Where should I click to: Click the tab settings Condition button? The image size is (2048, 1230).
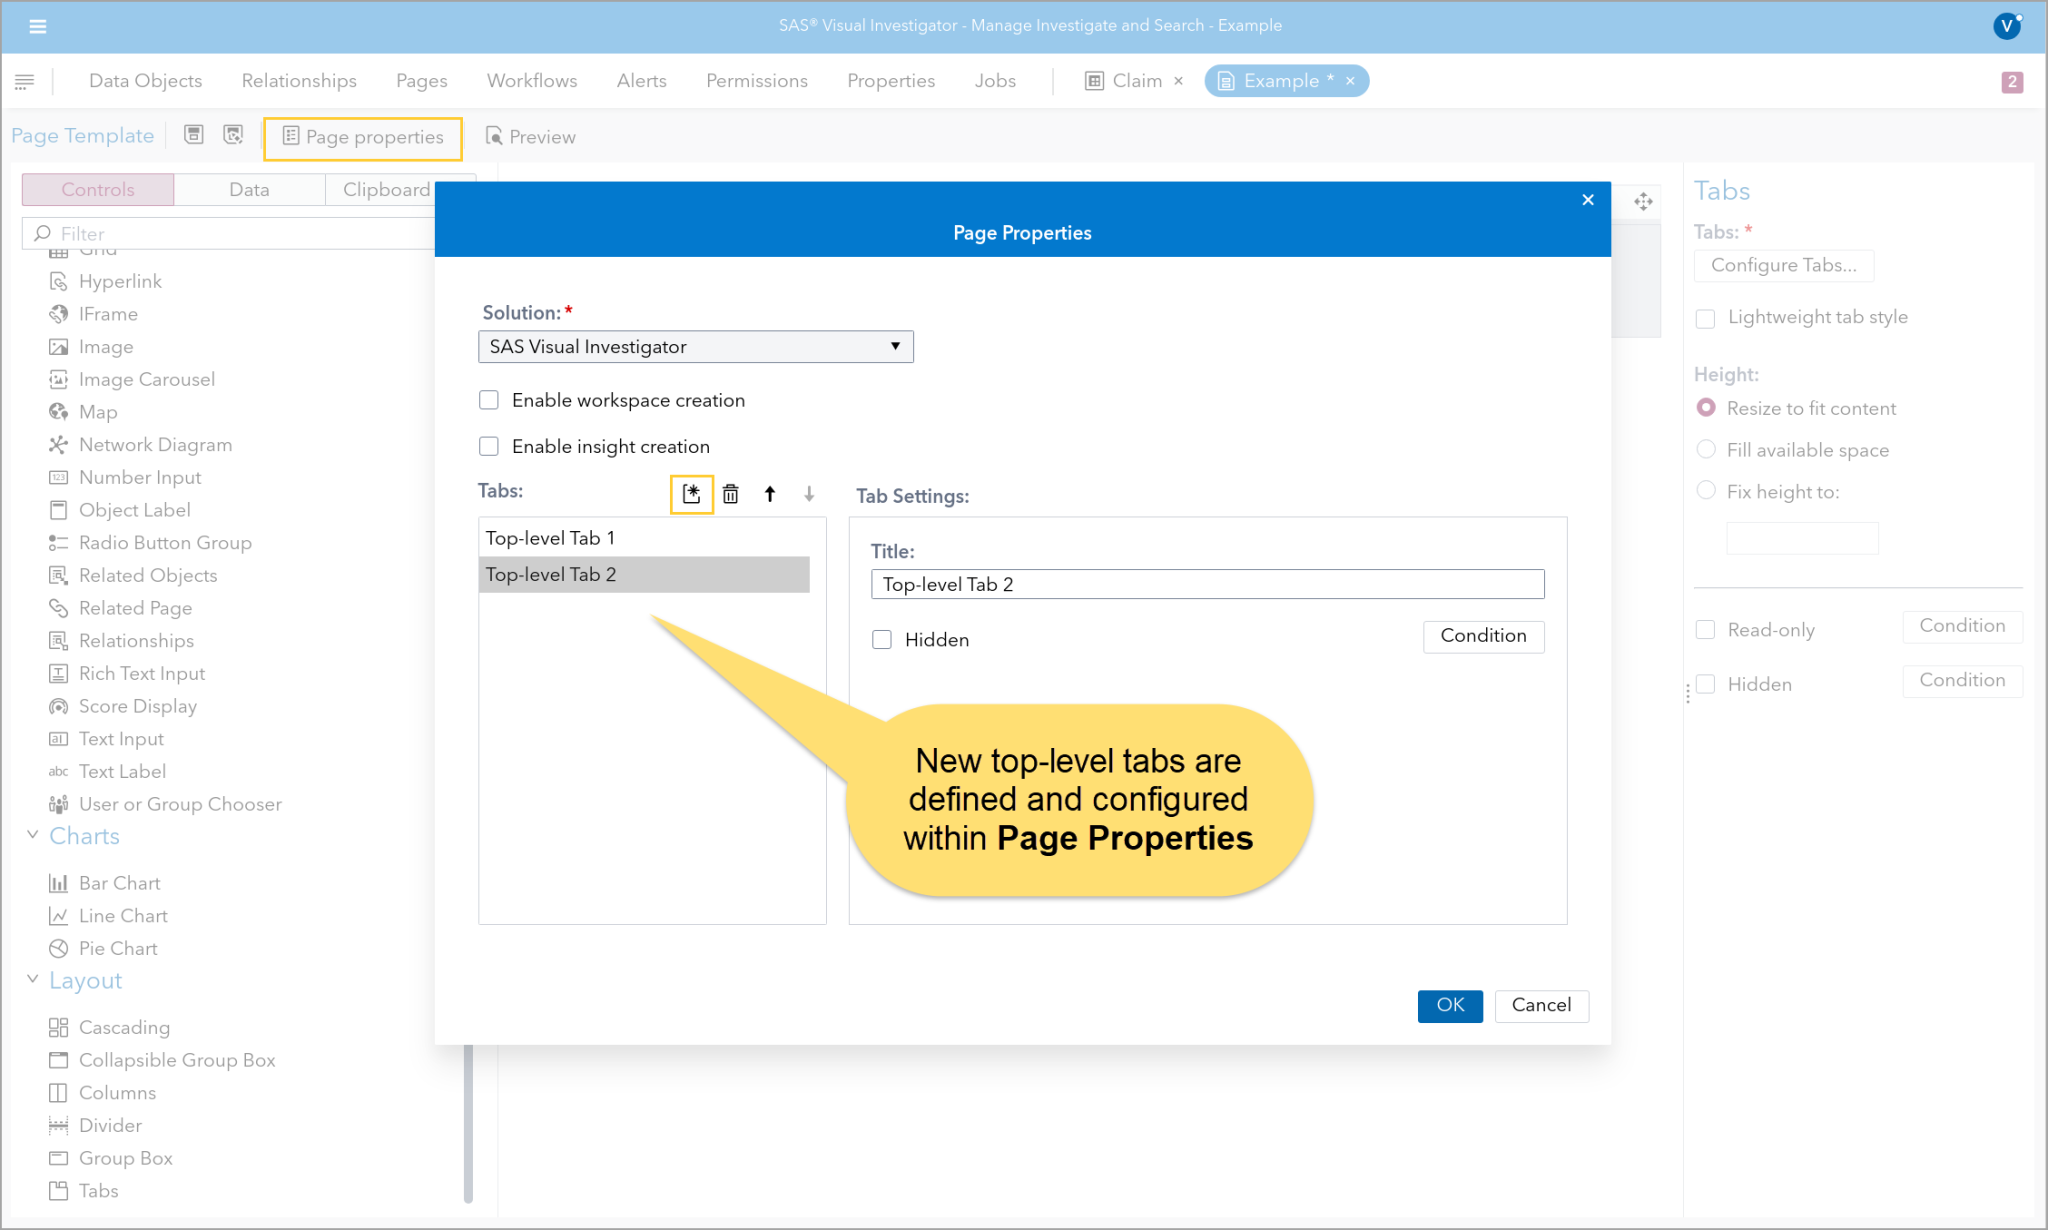[1483, 637]
